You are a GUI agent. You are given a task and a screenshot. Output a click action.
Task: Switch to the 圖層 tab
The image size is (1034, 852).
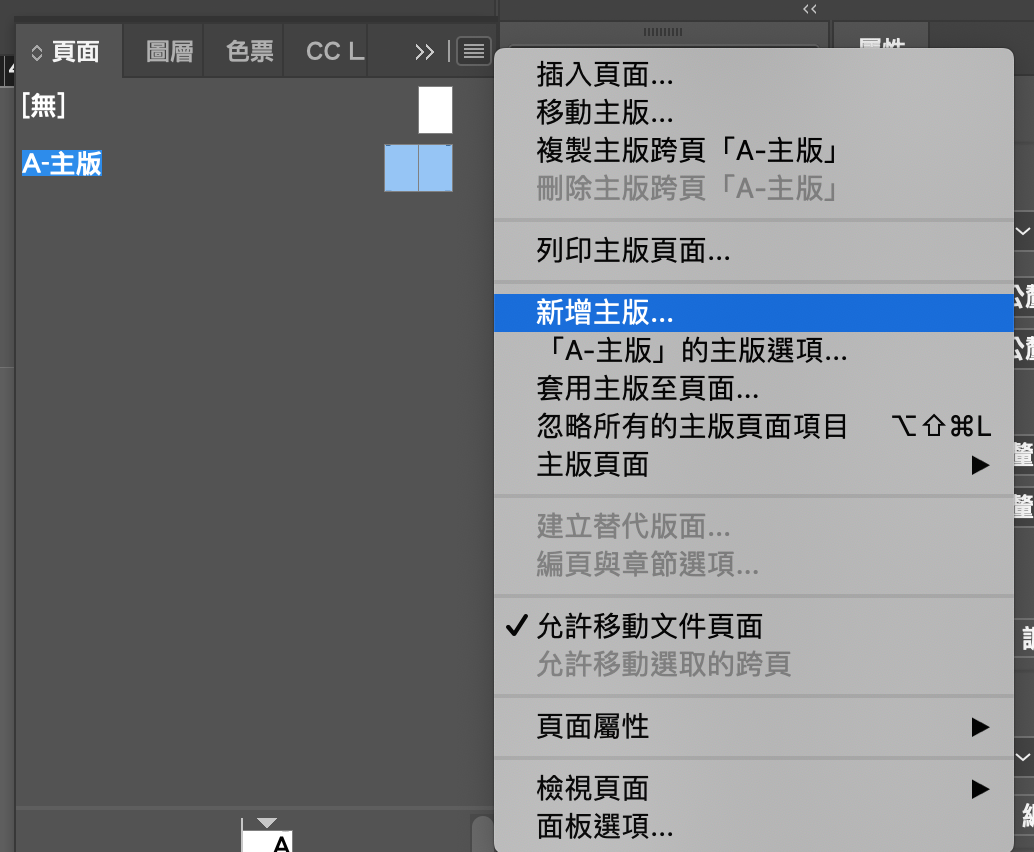169,52
